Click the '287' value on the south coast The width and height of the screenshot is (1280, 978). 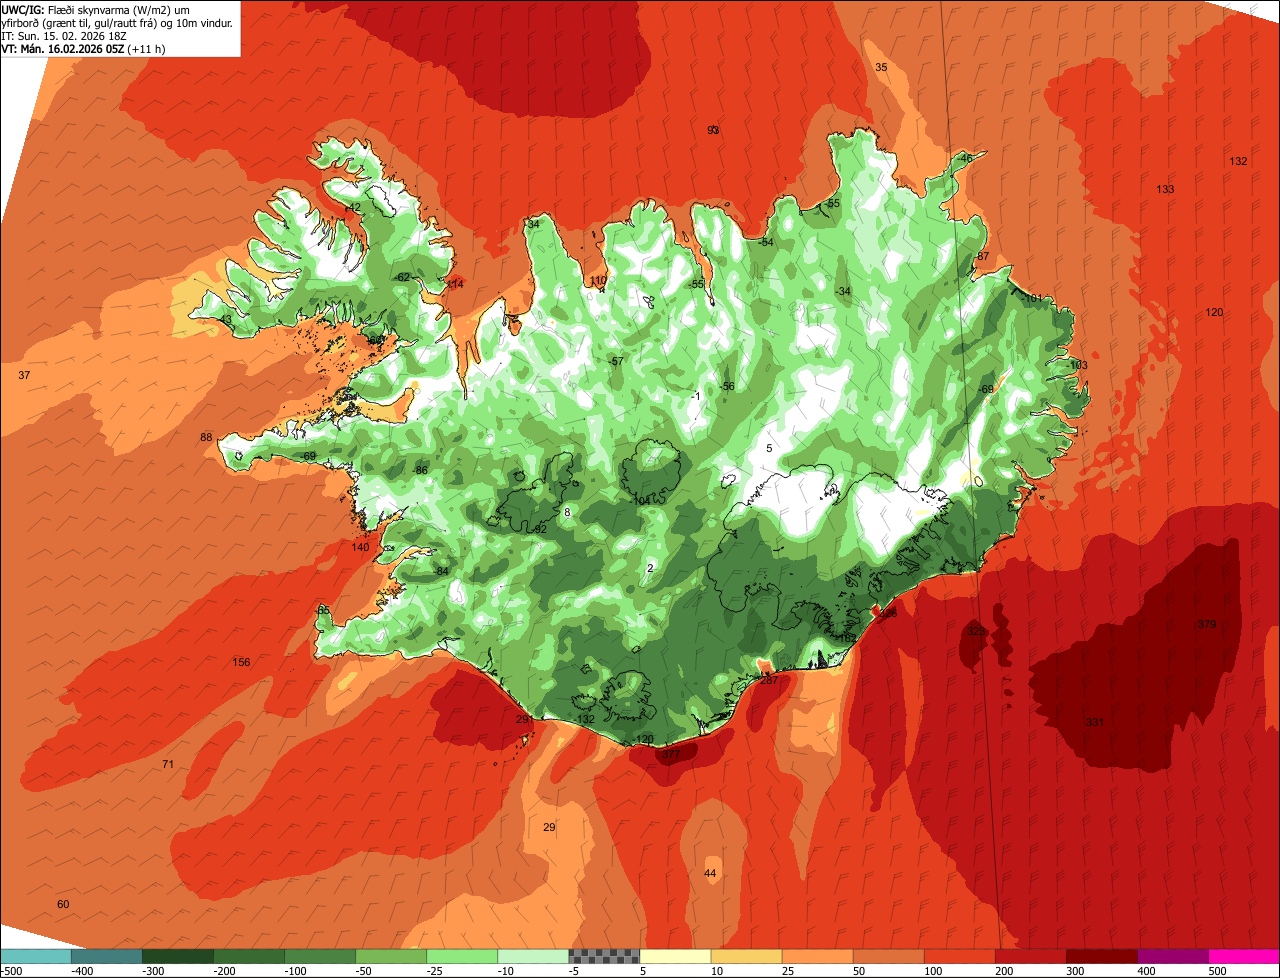coord(769,680)
